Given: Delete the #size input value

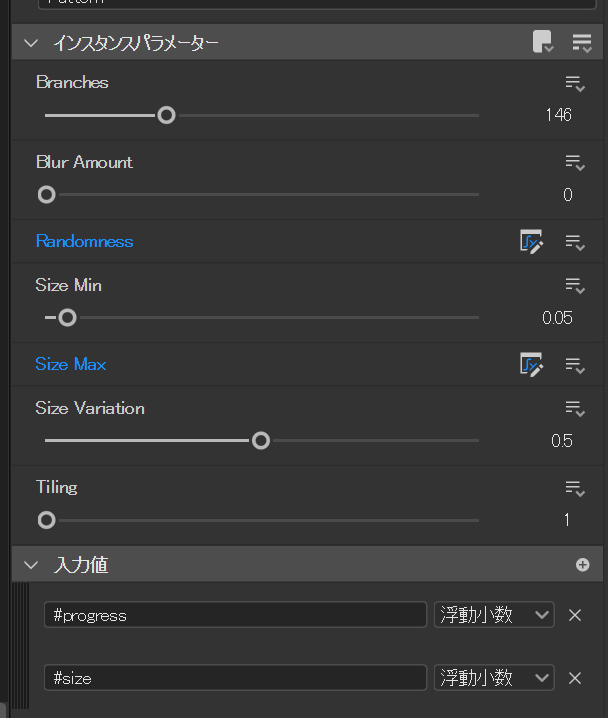Looking at the screenshot, I should pyautogui.click(x=575, y=678).
